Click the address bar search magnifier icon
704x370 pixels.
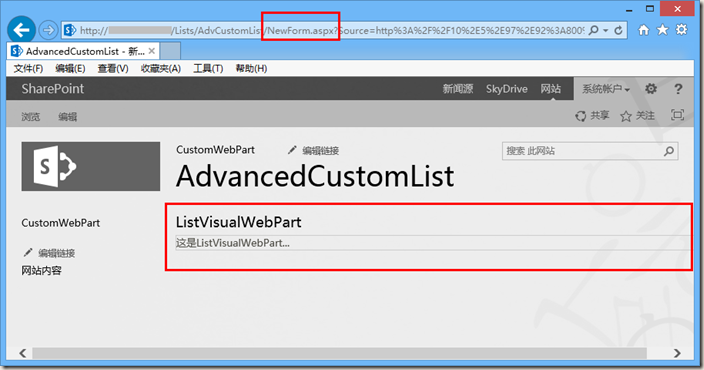[x=593, y=30]
